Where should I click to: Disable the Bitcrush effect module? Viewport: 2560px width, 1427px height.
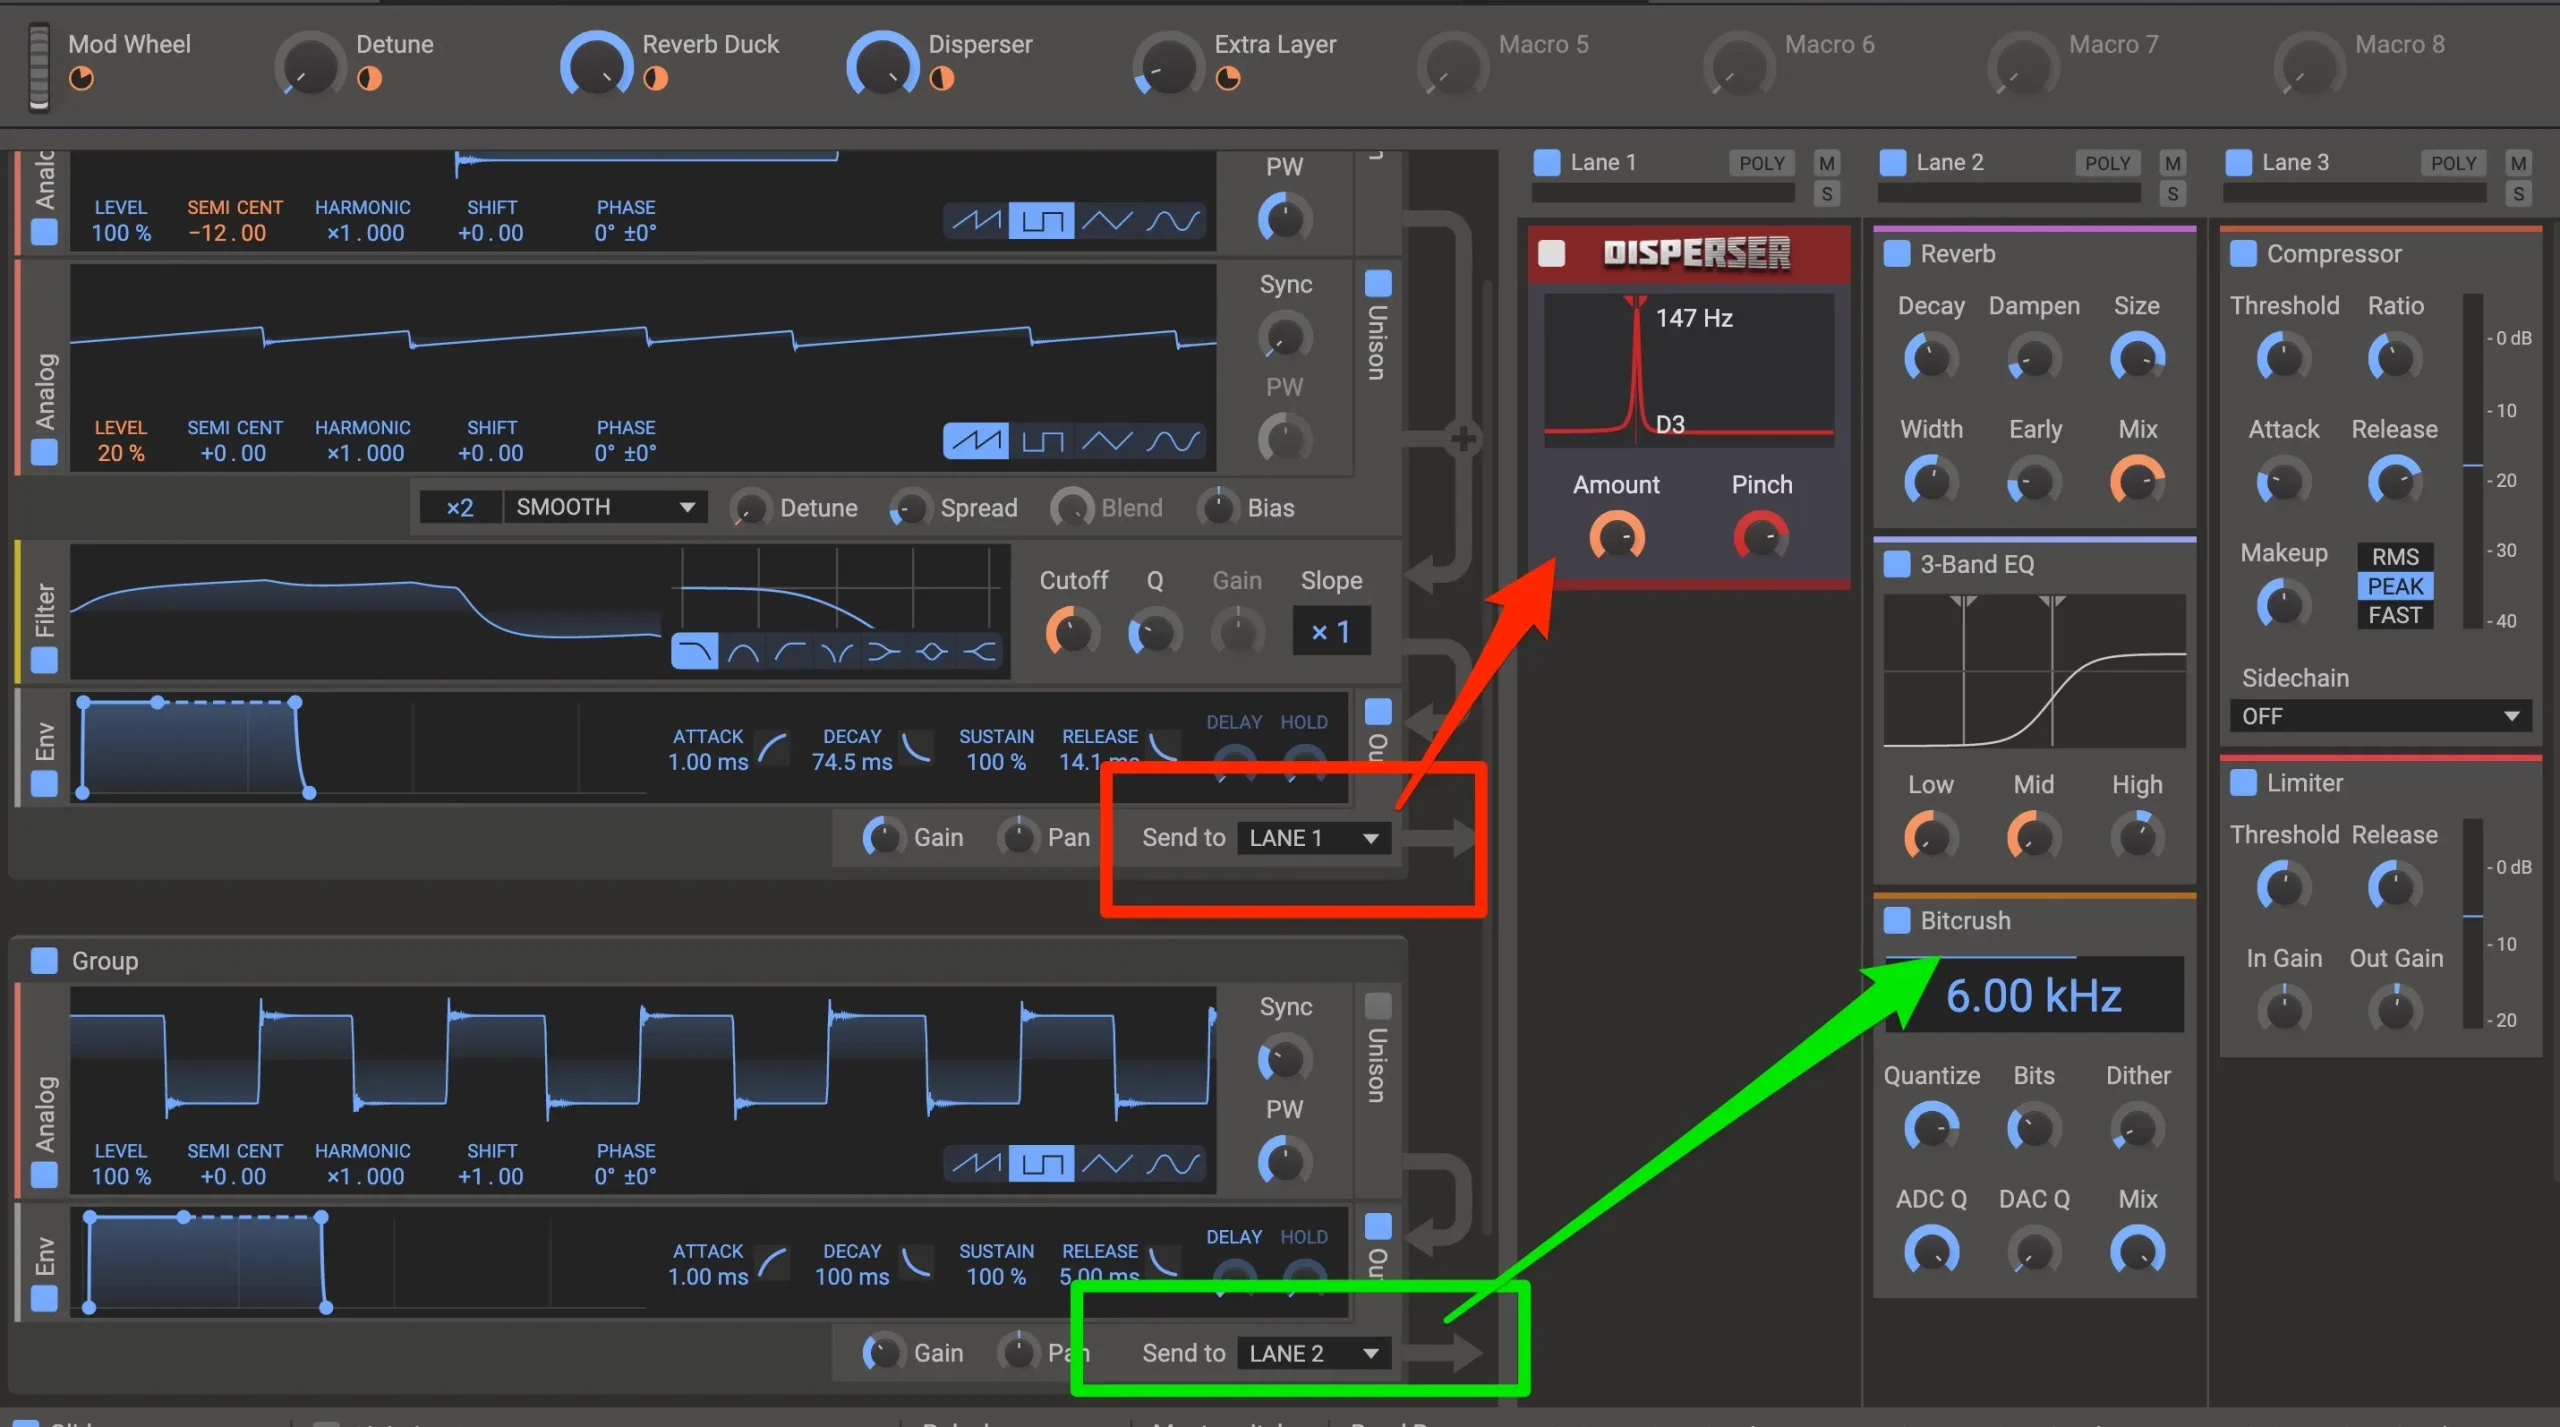[1896, 920]
